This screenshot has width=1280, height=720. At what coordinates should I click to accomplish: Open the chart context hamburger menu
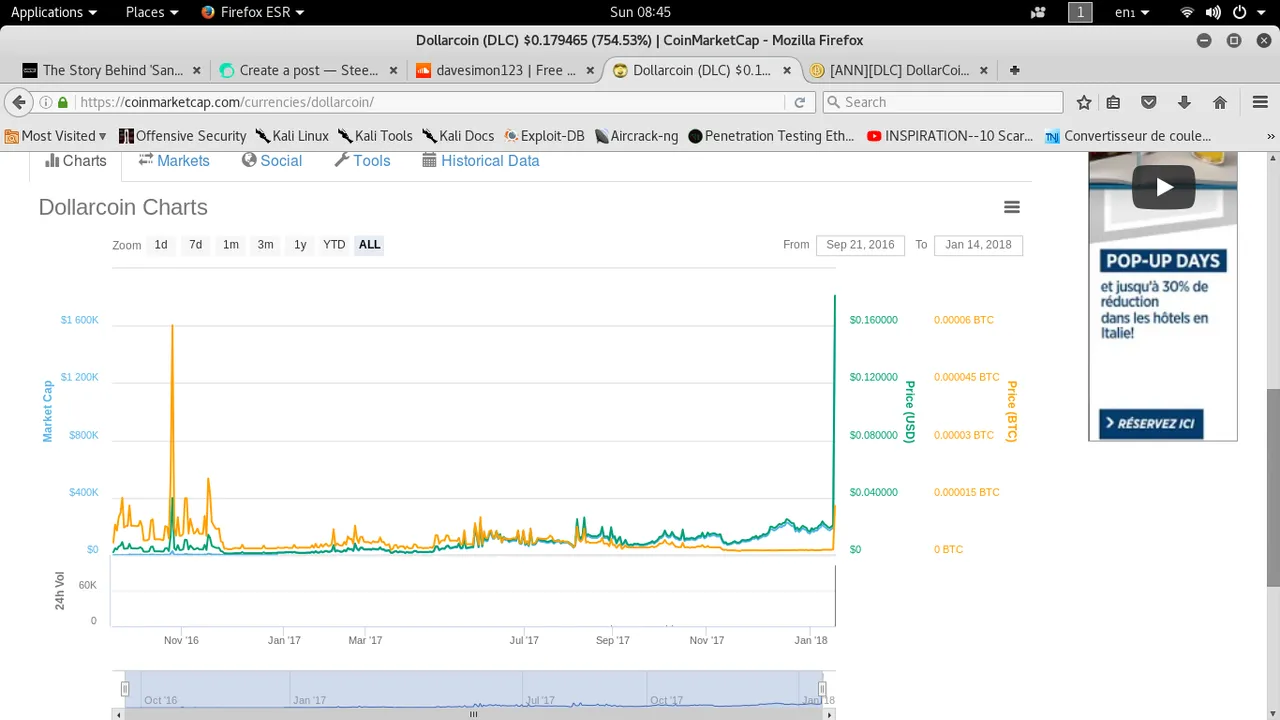tap(1012, 207)
